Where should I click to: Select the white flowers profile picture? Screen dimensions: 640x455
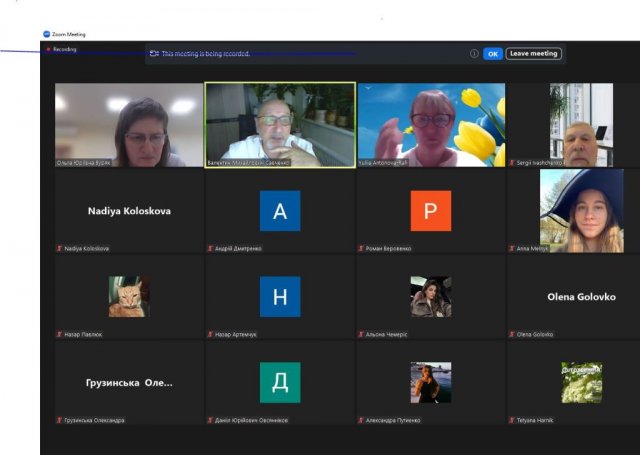click(581, 382)
